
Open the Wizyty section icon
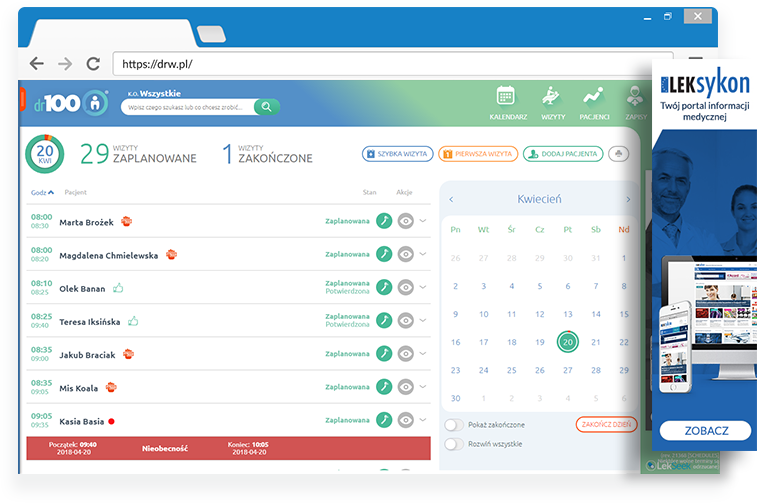click(x=552, y=97)
